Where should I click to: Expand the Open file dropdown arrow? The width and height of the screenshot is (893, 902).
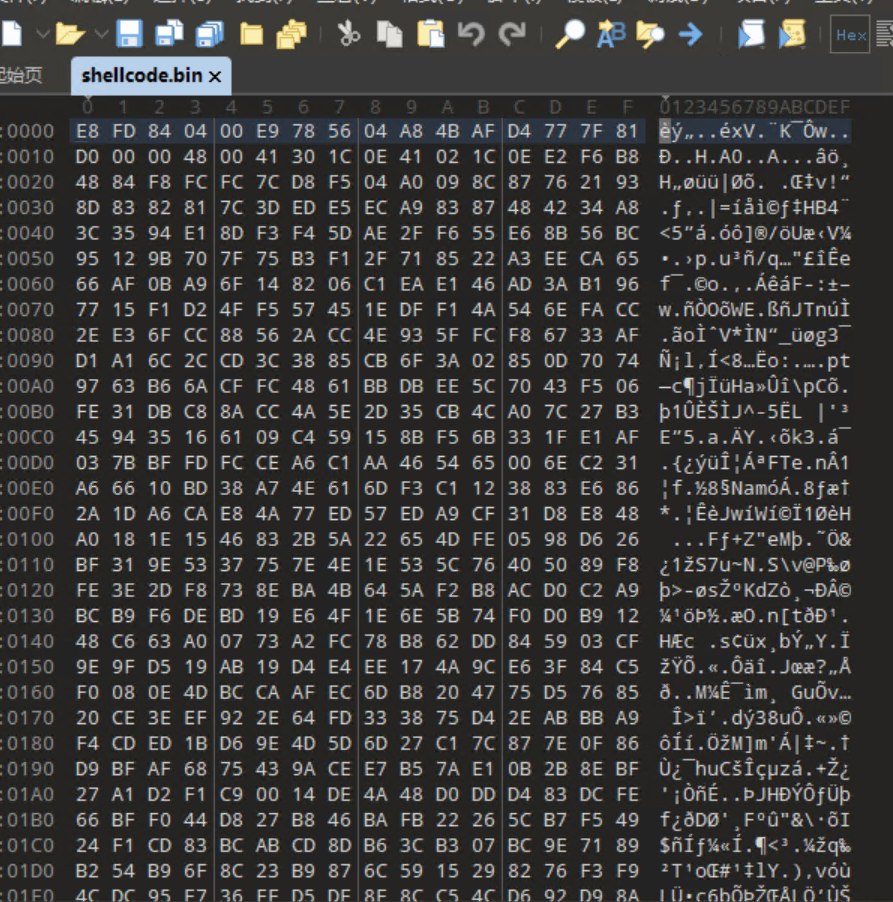(101, 35)
